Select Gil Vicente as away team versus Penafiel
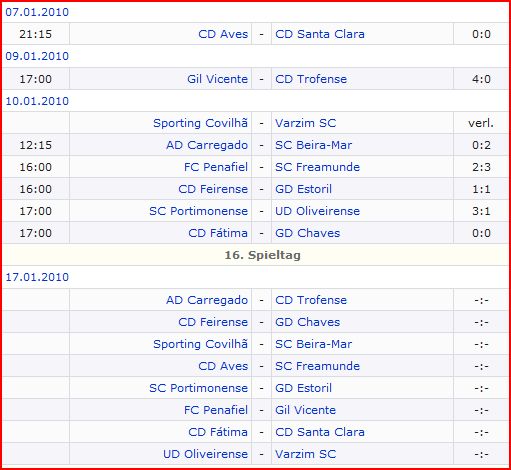Image resolution: width=511 pixels, height=470 pixels. point(305,410)
